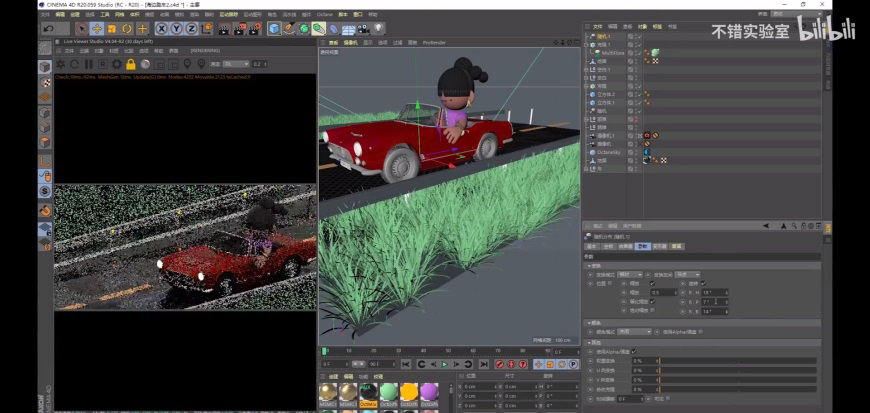Image resolution: width=870 pixels, height=413 pixels.
Task: Select the orange material swatch
Action: click(408, 391)
